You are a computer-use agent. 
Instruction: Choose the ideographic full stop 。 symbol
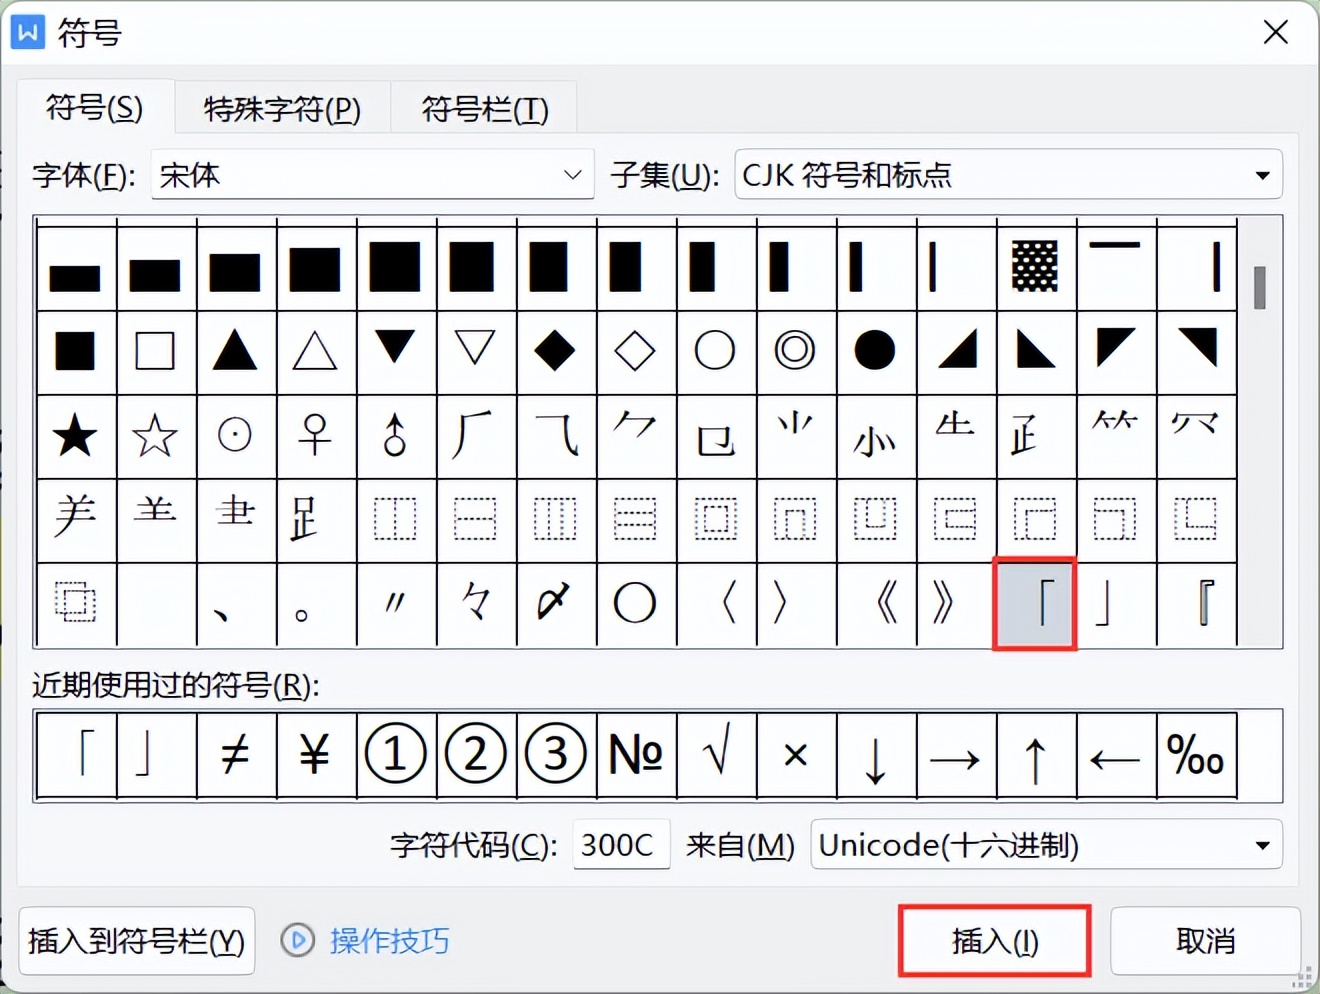(315, 604)
